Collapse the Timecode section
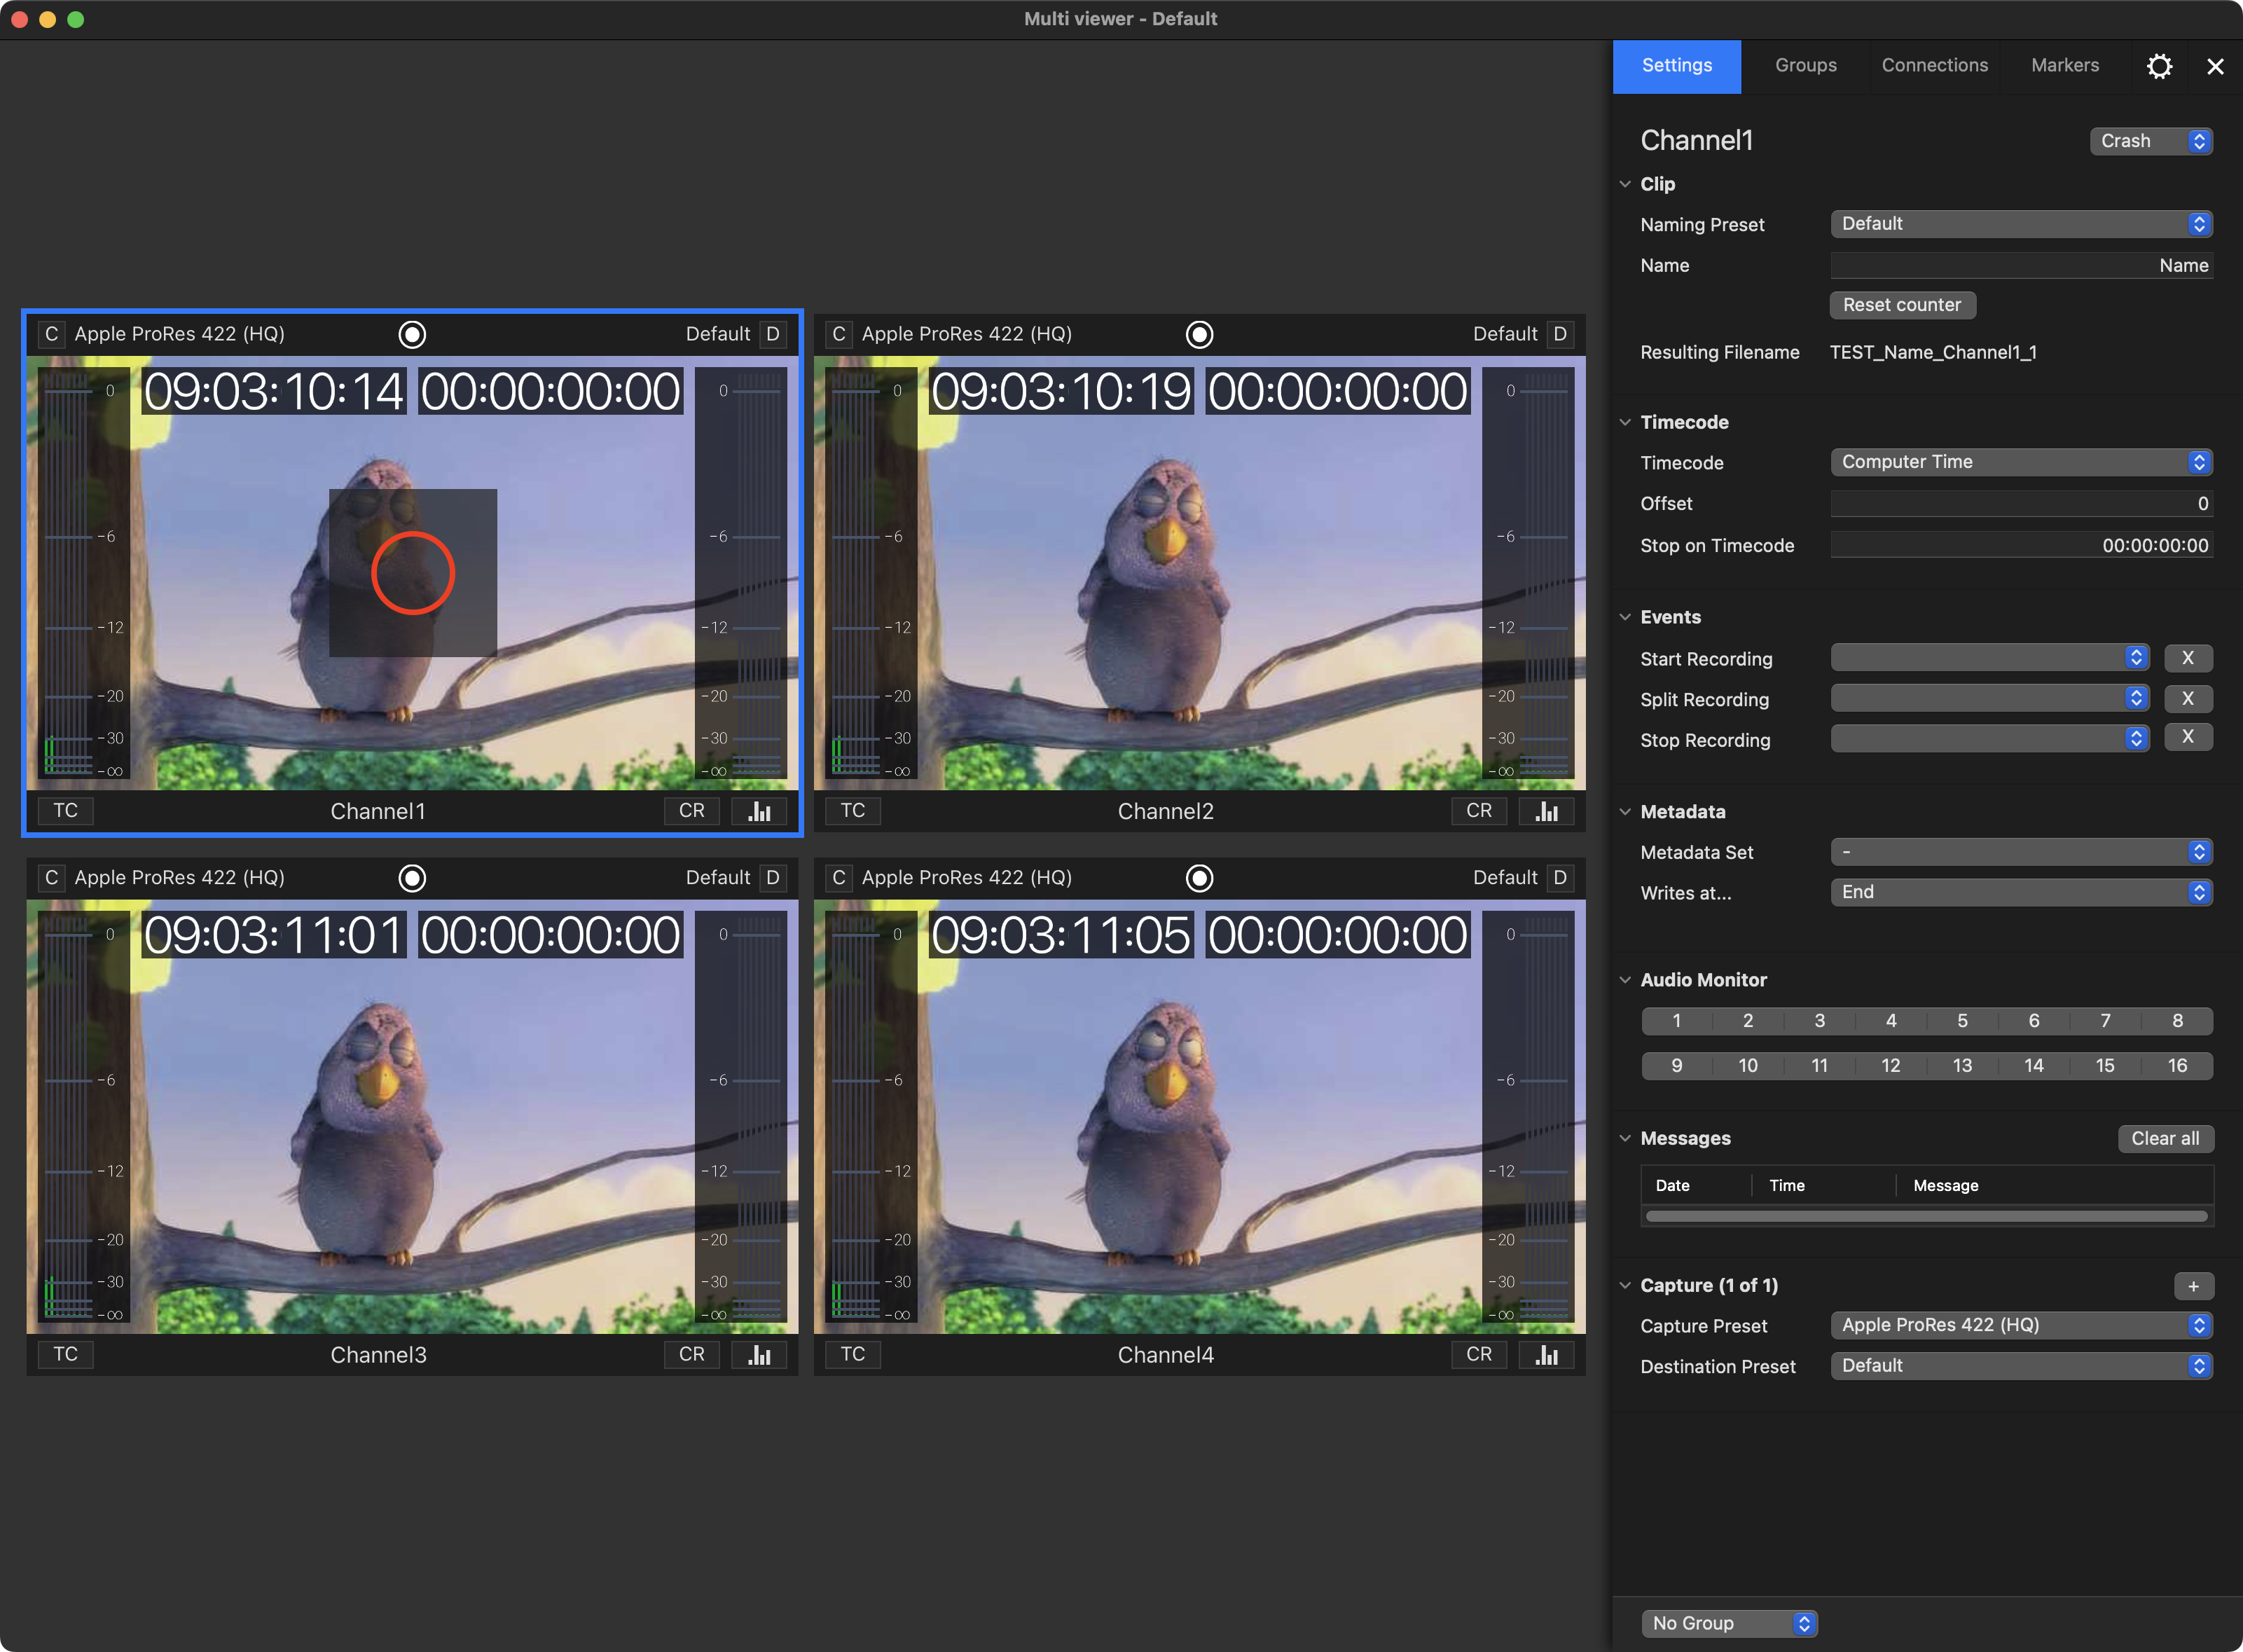 click(x=1625, y=422)
